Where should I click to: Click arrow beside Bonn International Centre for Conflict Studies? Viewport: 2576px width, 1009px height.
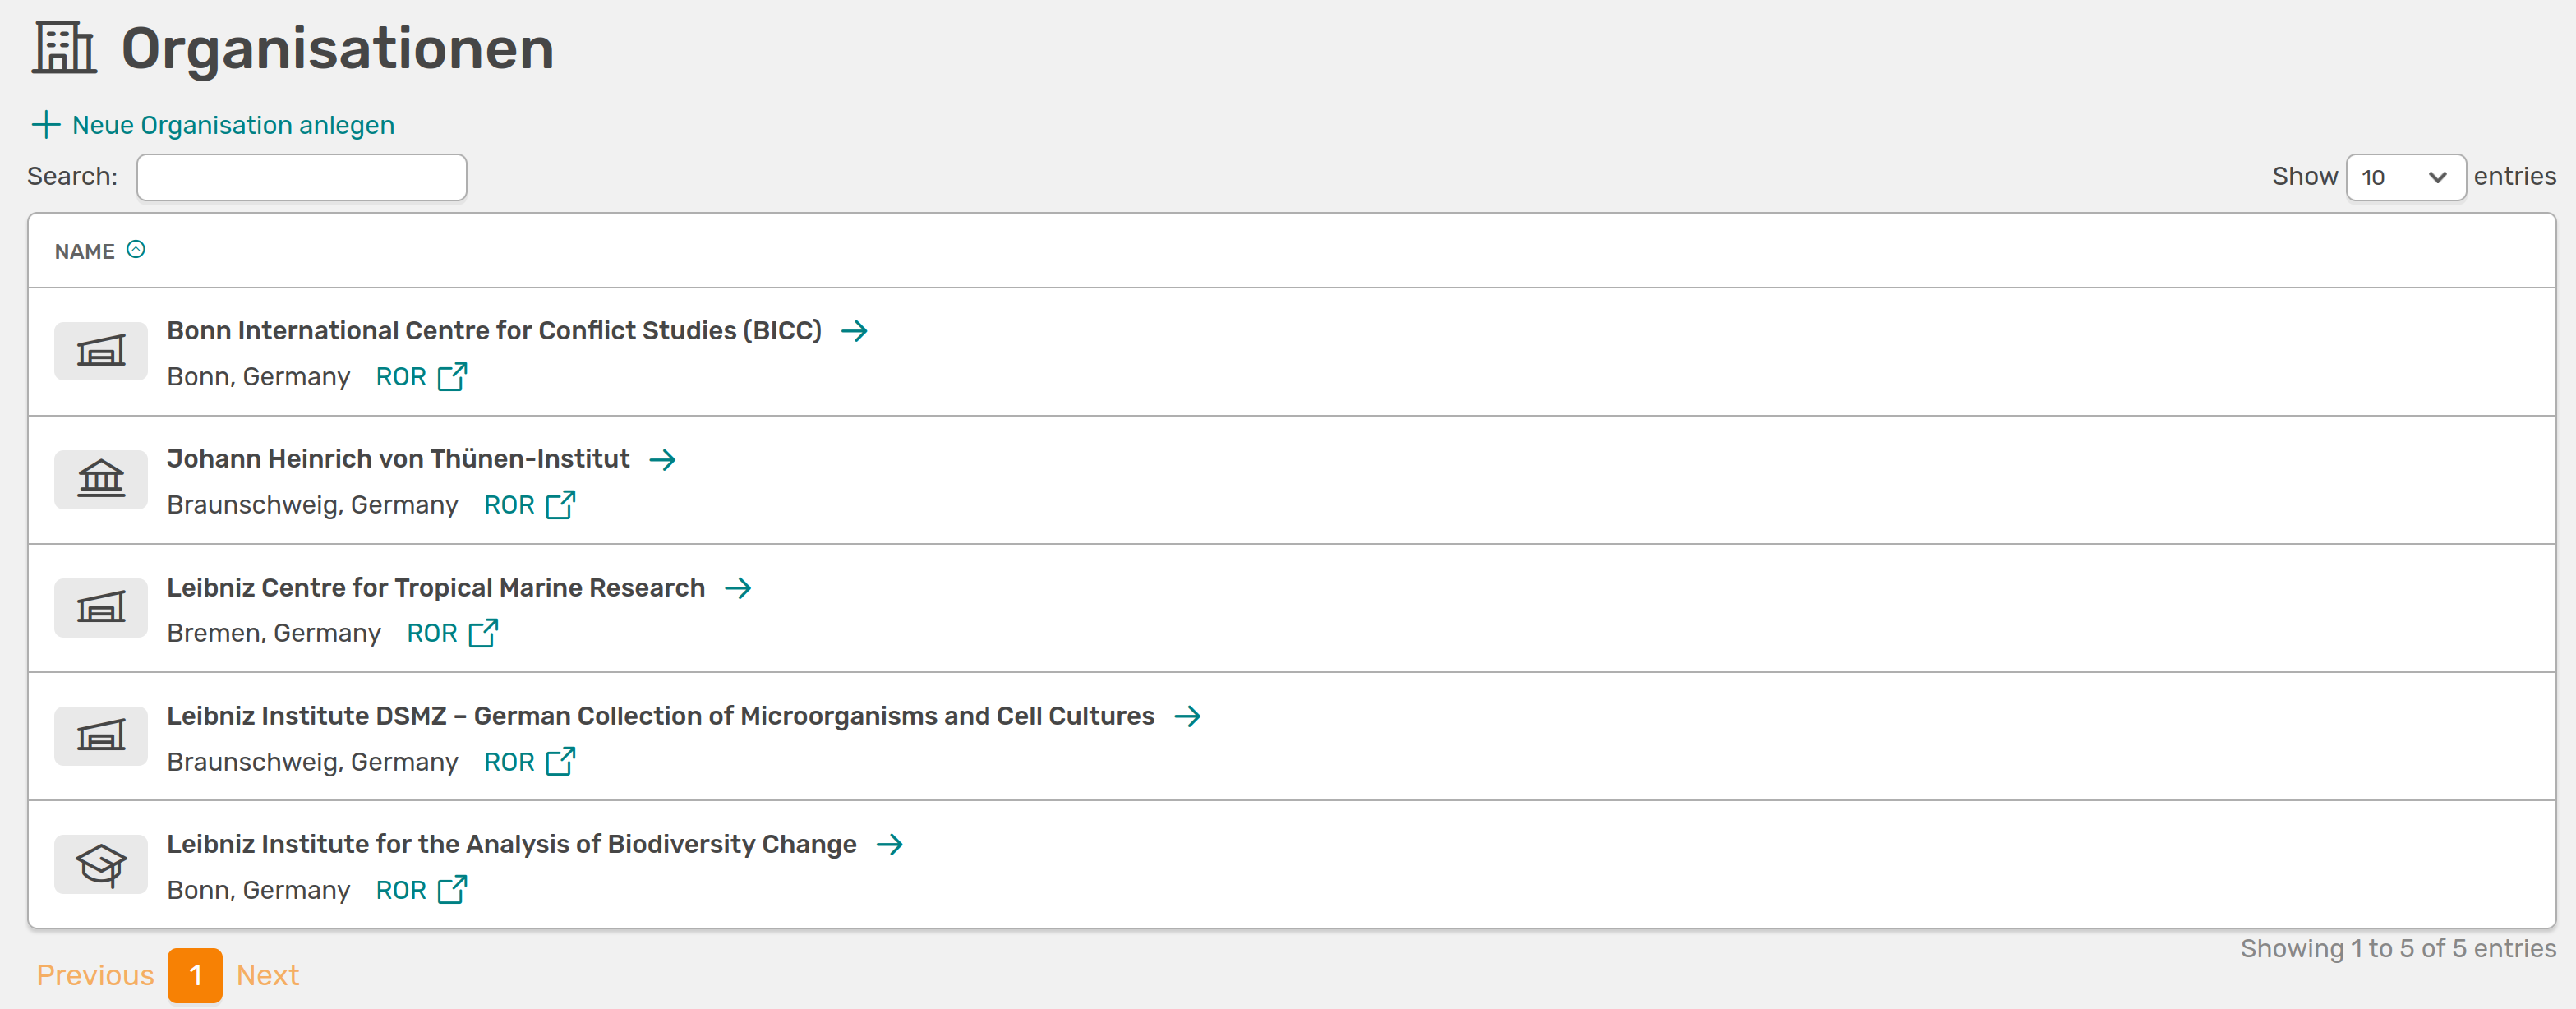tap(854, 331)
